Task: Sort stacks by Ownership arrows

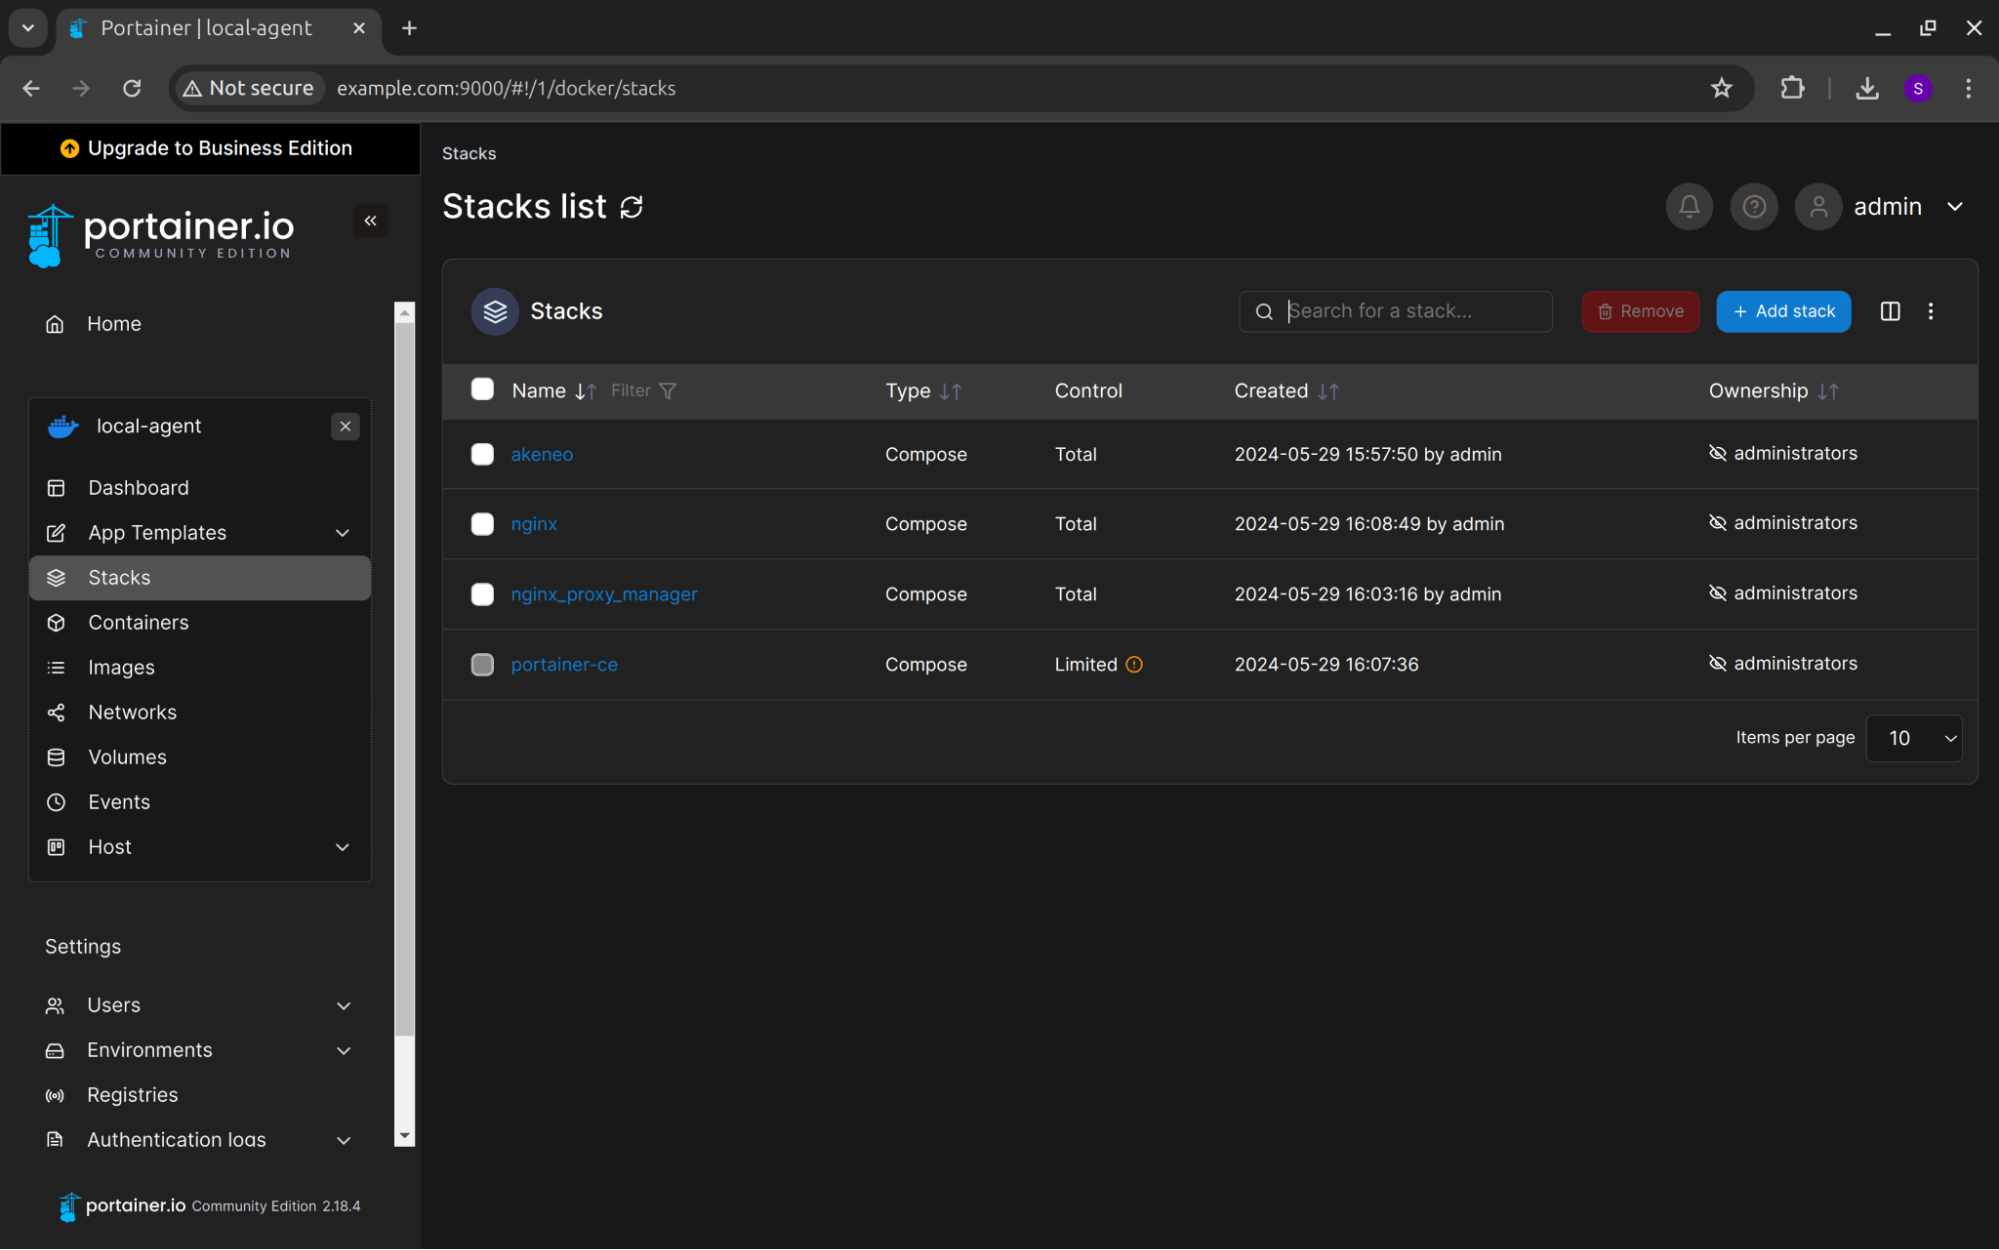Action: (x=1828, y=391)
